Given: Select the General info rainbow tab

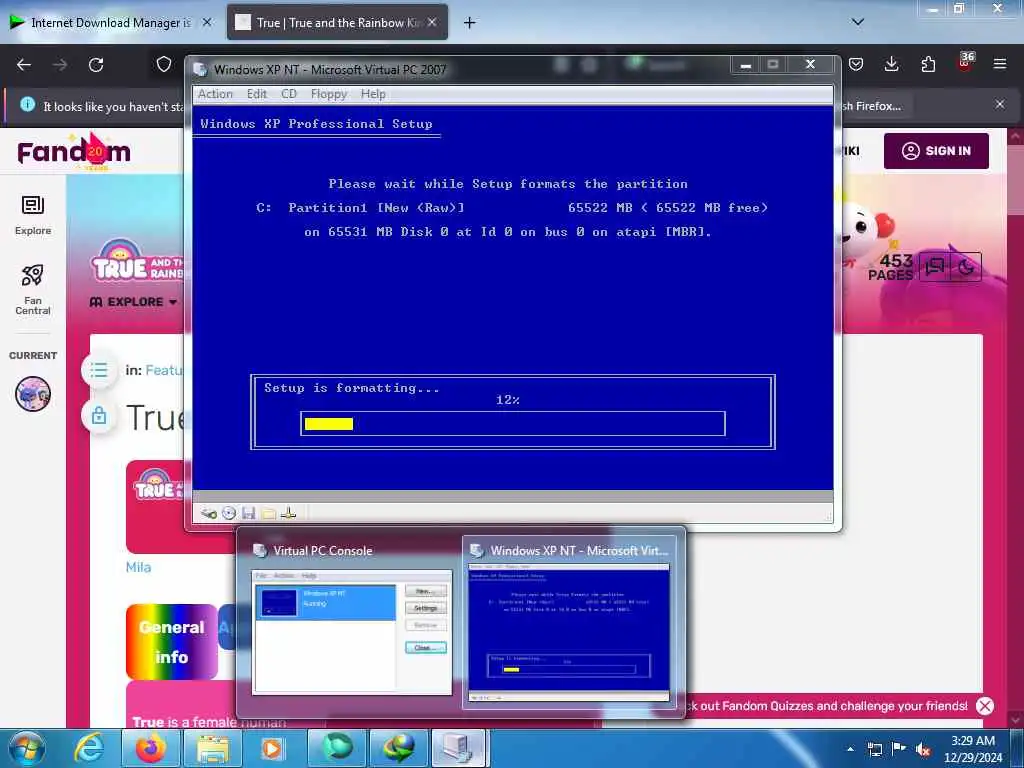Looking at the screenshot, I should [x=171, y=642].
